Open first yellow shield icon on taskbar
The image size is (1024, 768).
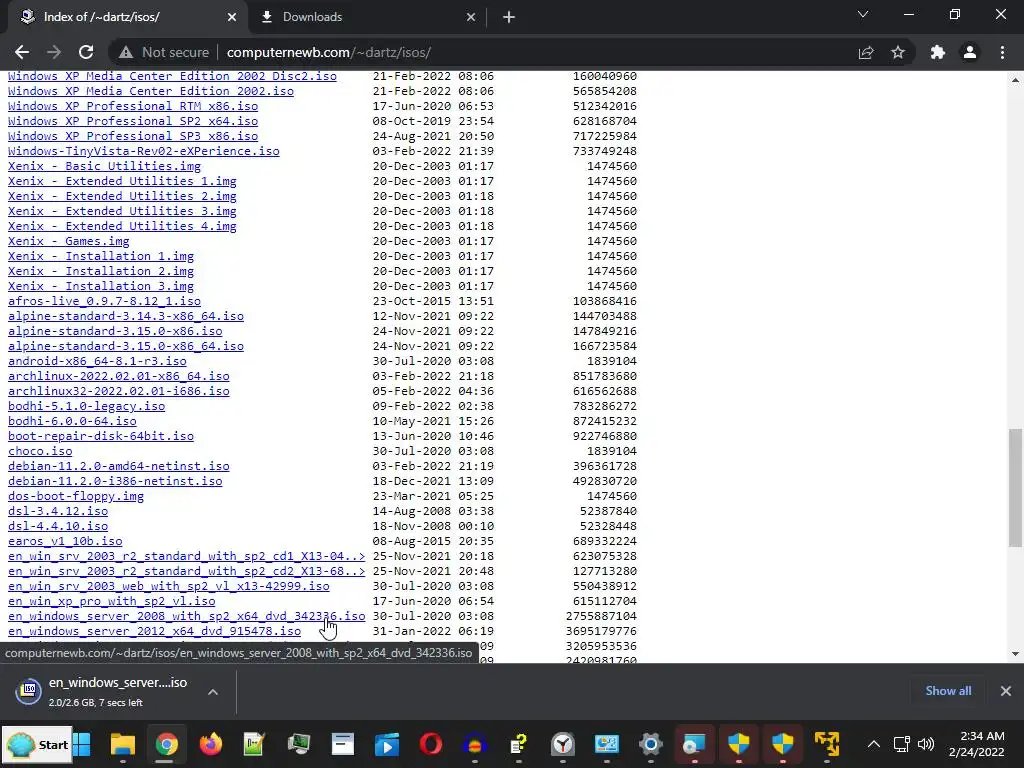[739, 744]
